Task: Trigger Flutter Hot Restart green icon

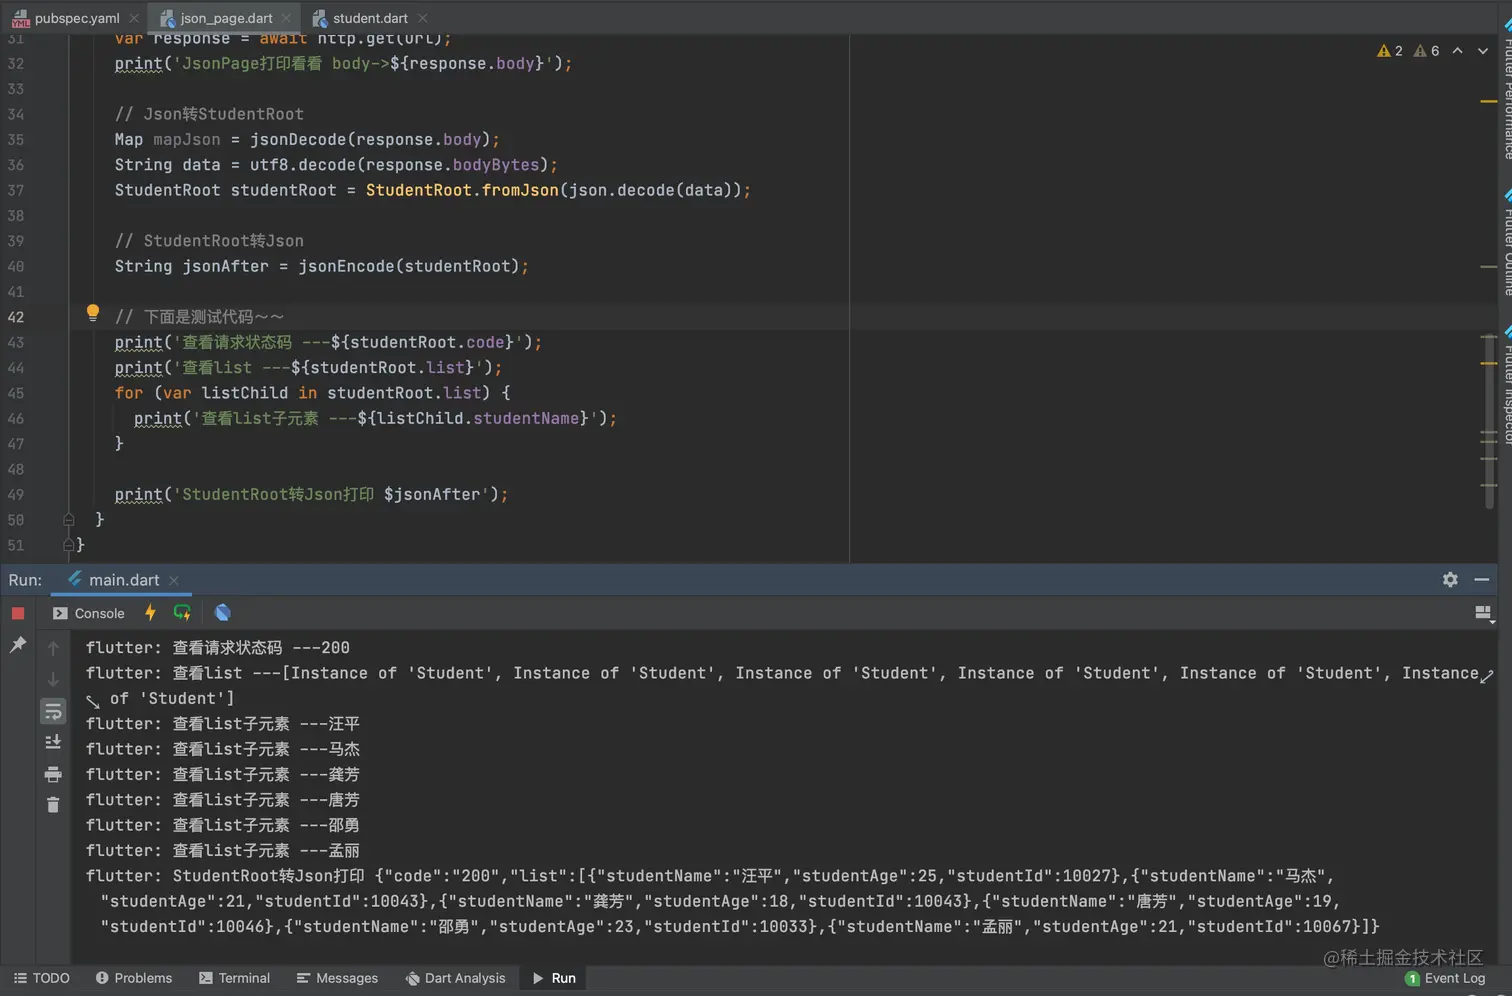Action: [182, 612]
